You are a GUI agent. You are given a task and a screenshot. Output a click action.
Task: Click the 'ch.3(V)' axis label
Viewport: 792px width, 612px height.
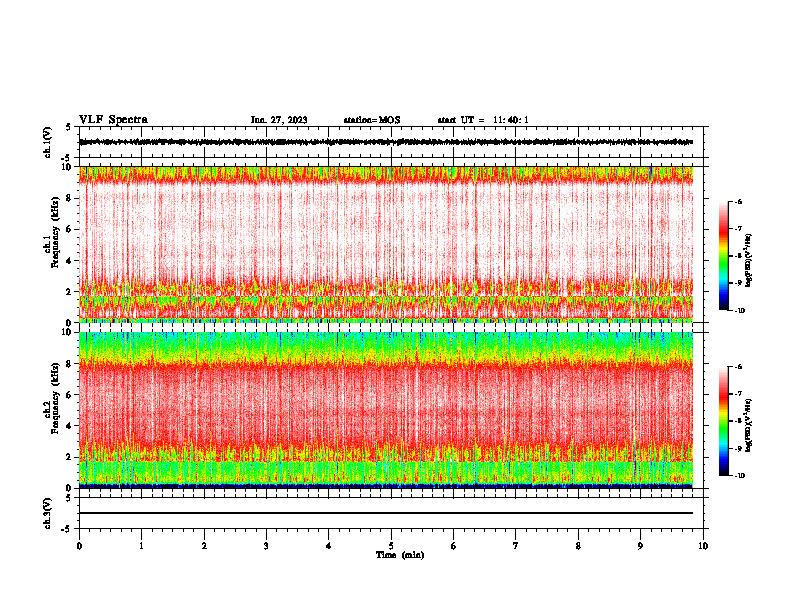pyautogui.click(x=48, y=513)
